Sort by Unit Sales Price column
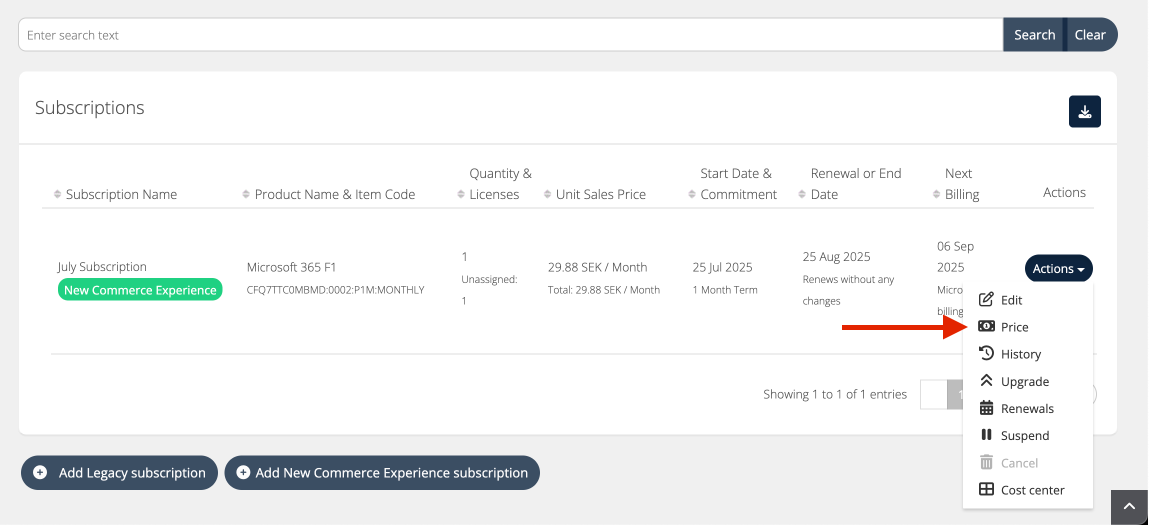Viewport: 1163px width, 529px height. tap(600, 194)
